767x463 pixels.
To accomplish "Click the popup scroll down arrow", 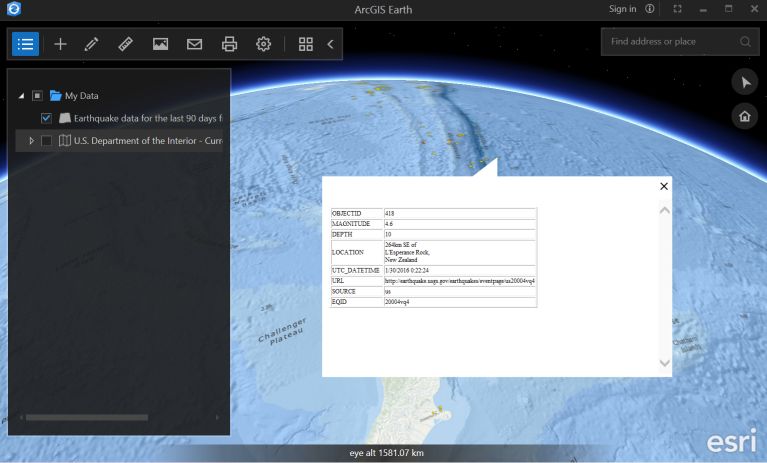I will click(664, 363).
